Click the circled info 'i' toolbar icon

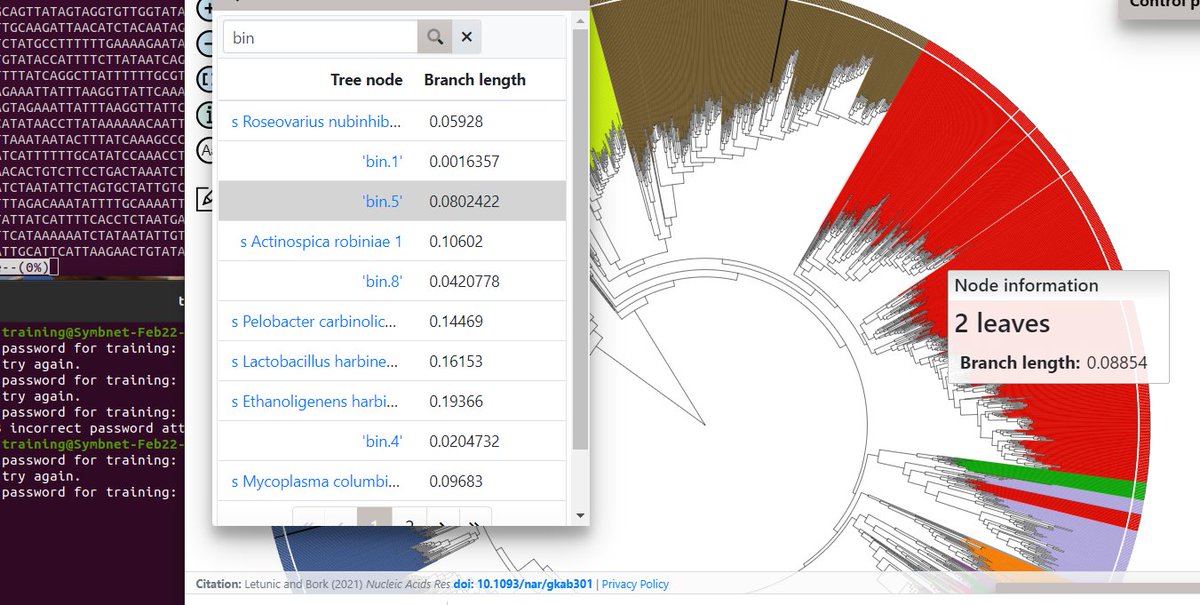coord(204,114)
